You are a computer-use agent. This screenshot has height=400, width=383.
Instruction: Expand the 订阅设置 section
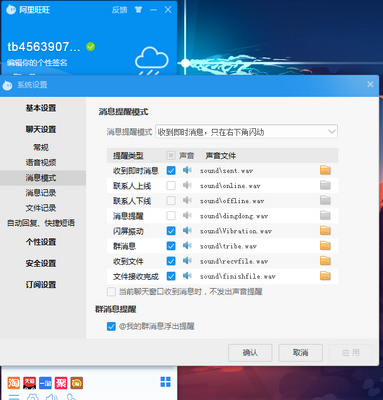(41, 285)
